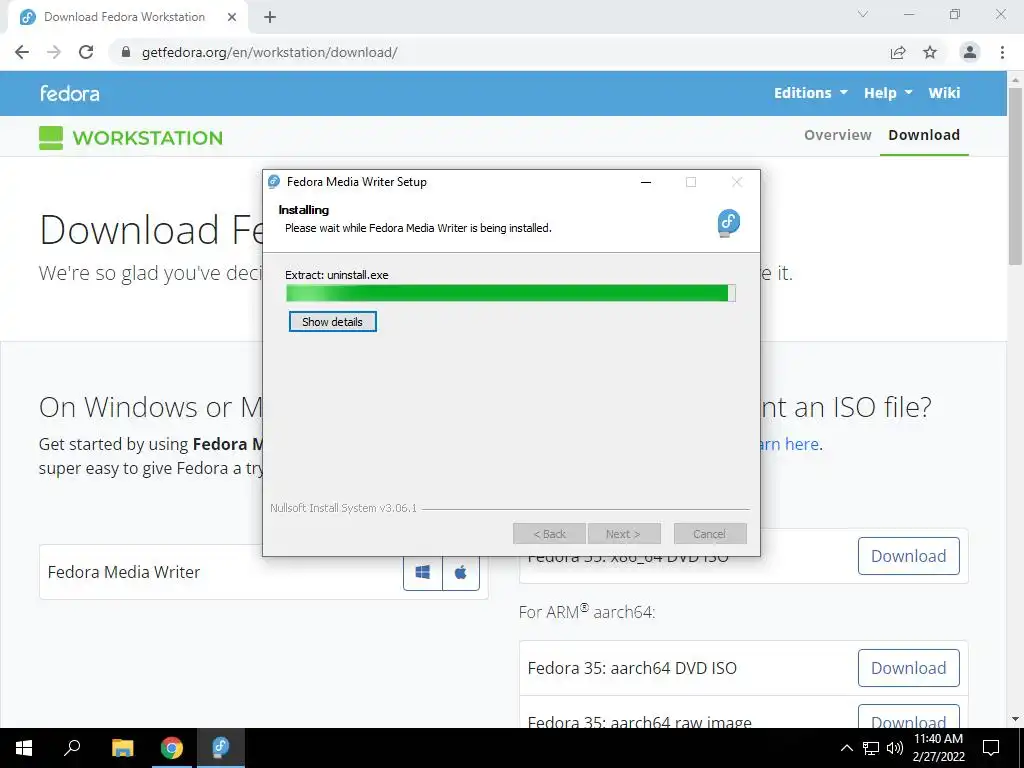Viewport: 1024px width, 768px height.
Task: Click 'For ARM aarch64:' heading text
Action: pos(586,611)
